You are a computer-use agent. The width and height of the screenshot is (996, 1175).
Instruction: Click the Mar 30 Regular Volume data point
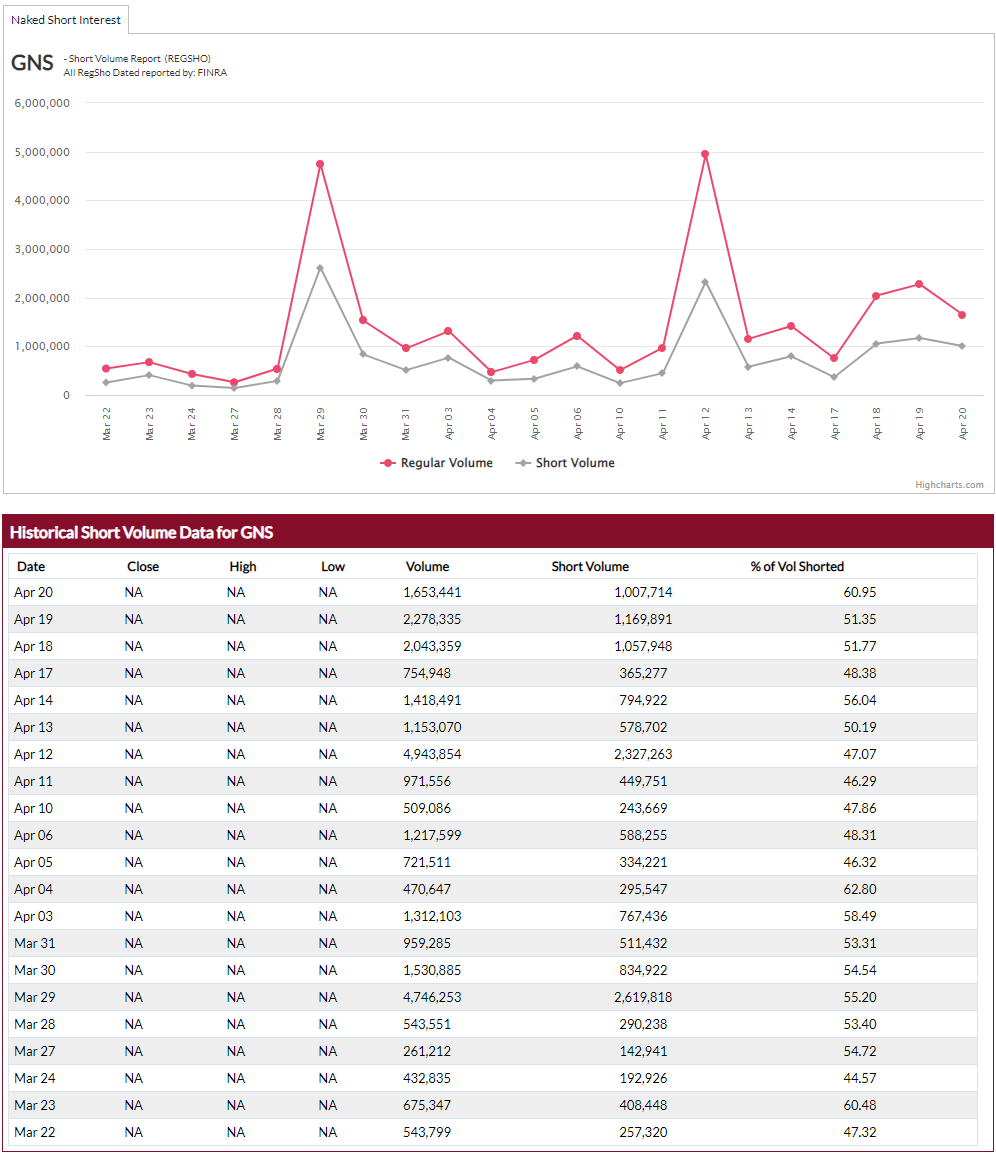coord(363,320)
